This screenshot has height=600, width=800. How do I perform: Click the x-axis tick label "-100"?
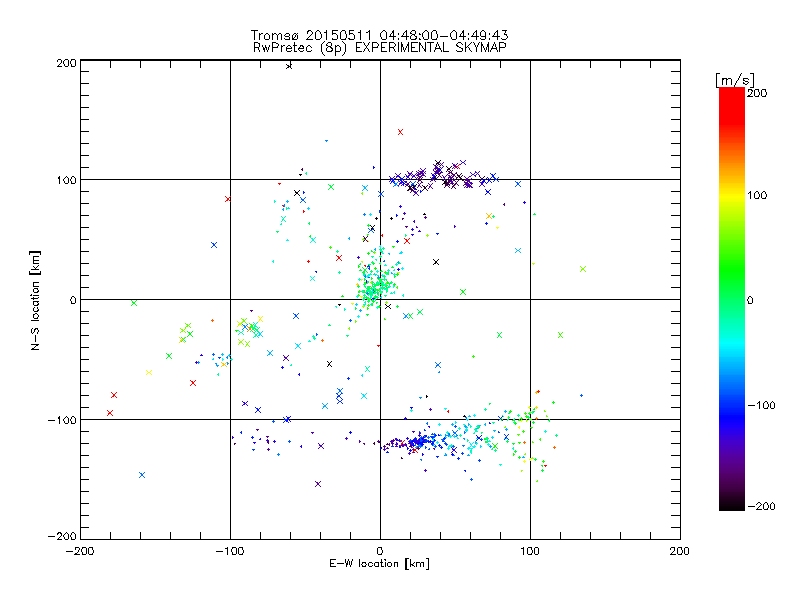[x=230, y=551]
